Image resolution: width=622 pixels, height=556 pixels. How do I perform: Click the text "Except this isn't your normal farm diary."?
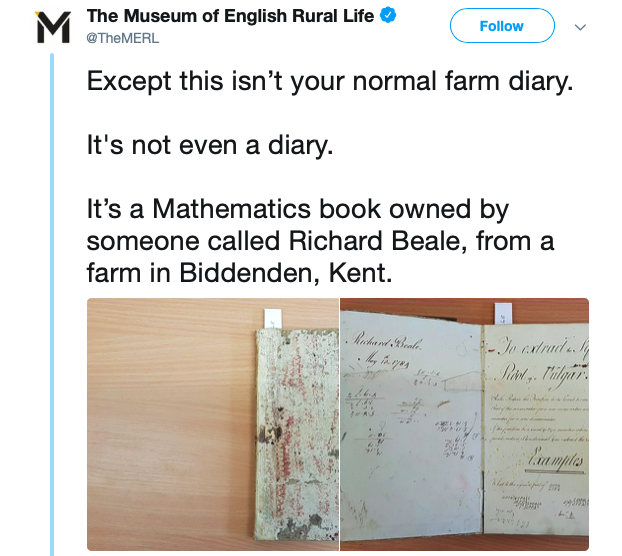pyautogui.click(x=330, y=80)
